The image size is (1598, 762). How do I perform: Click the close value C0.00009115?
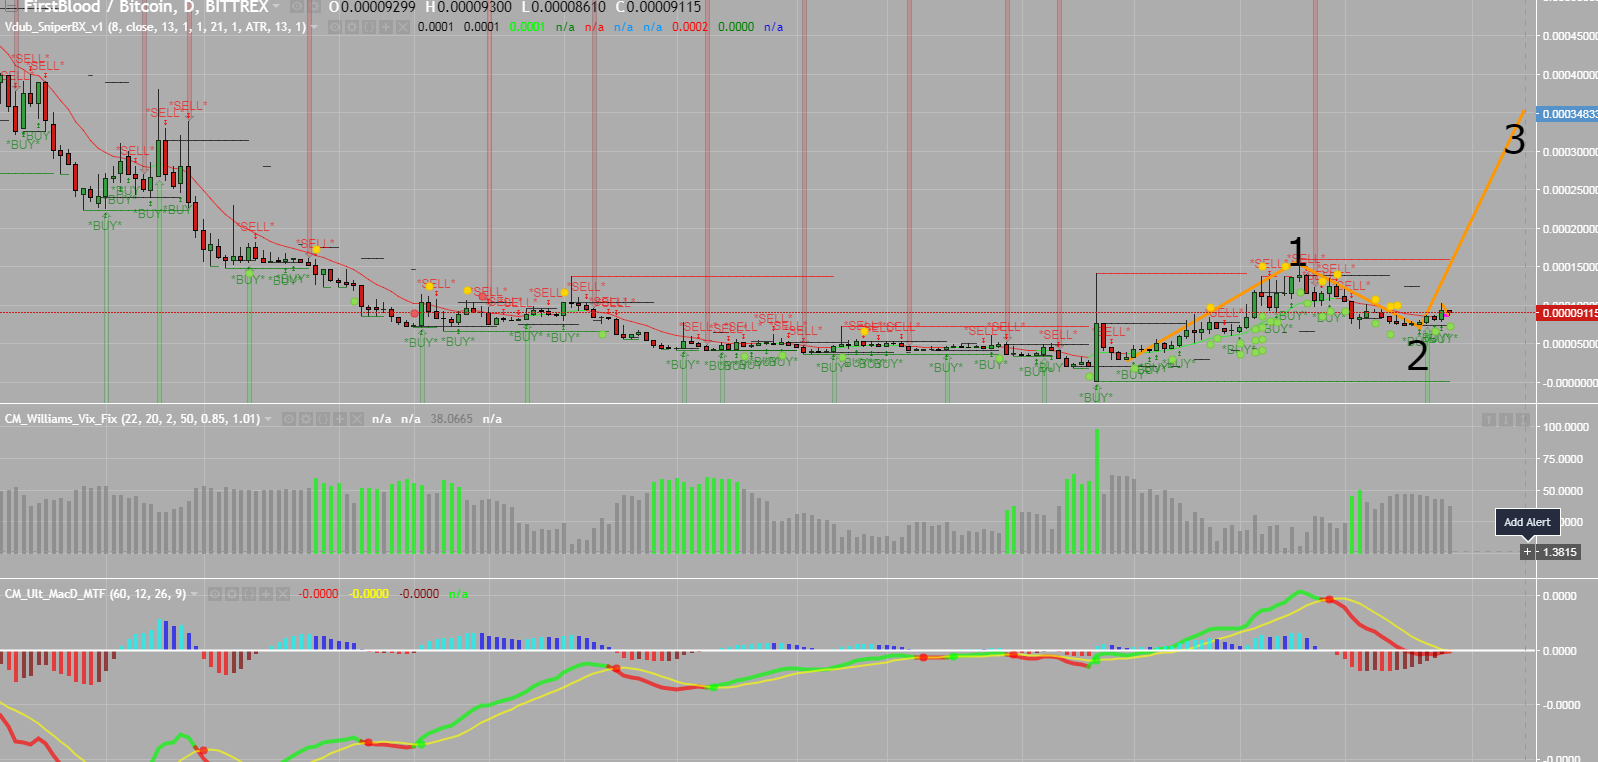click(658, 7)
